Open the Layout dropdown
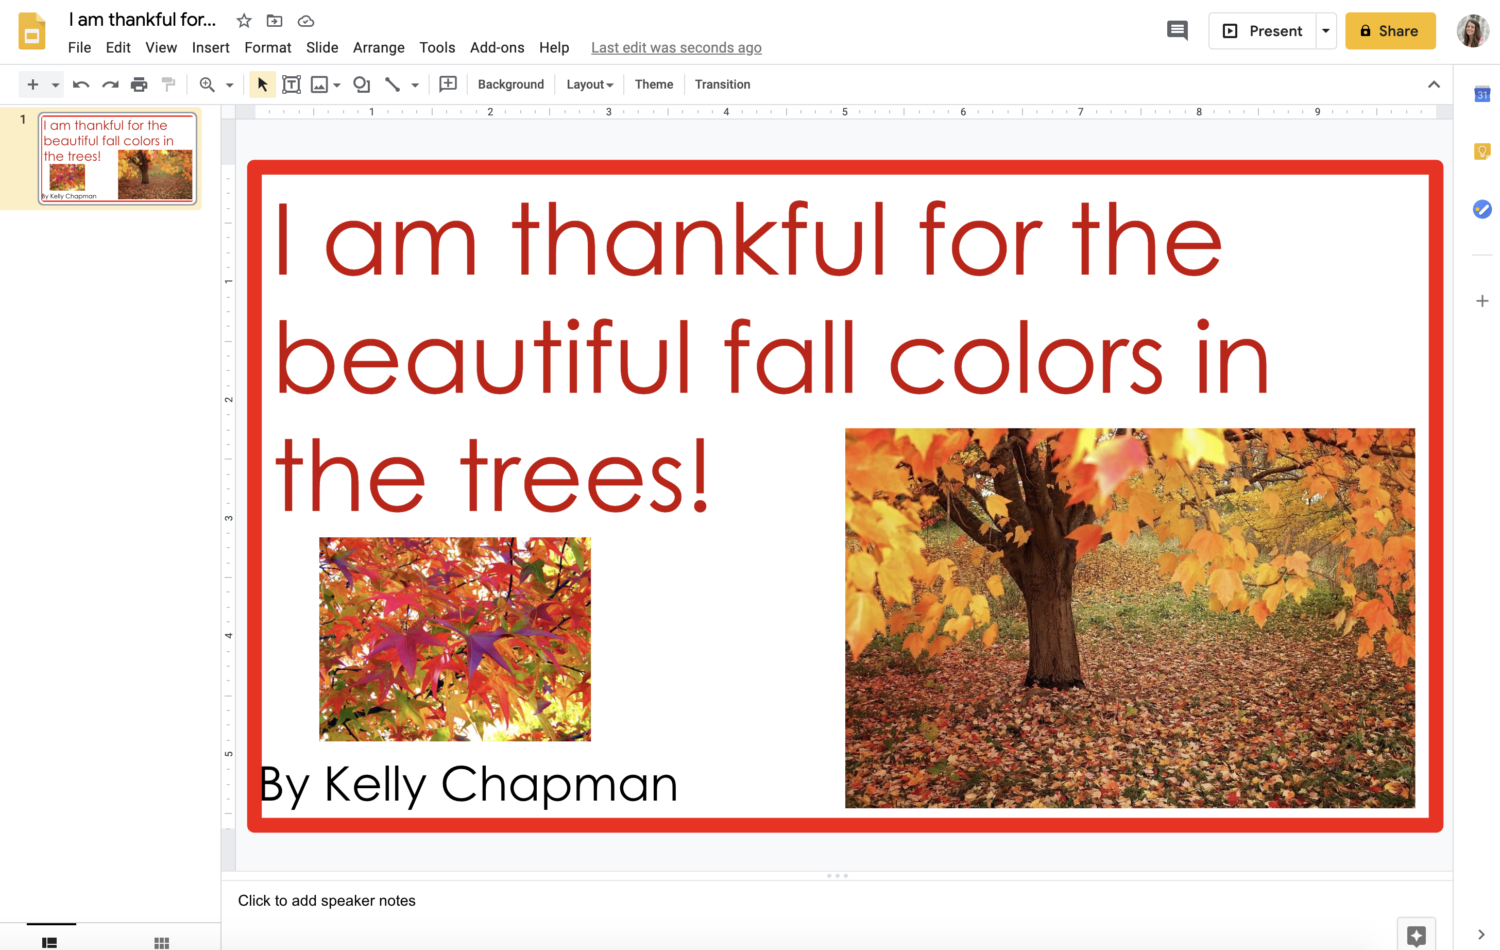 tap(589, 84)
